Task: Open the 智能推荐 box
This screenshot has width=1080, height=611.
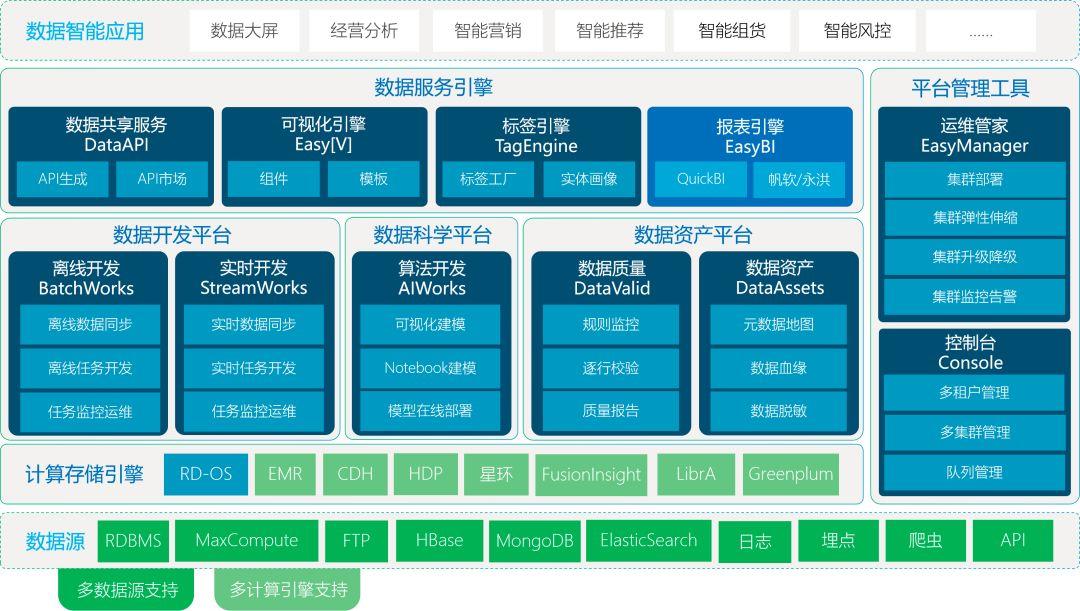Action: (610, 31)
